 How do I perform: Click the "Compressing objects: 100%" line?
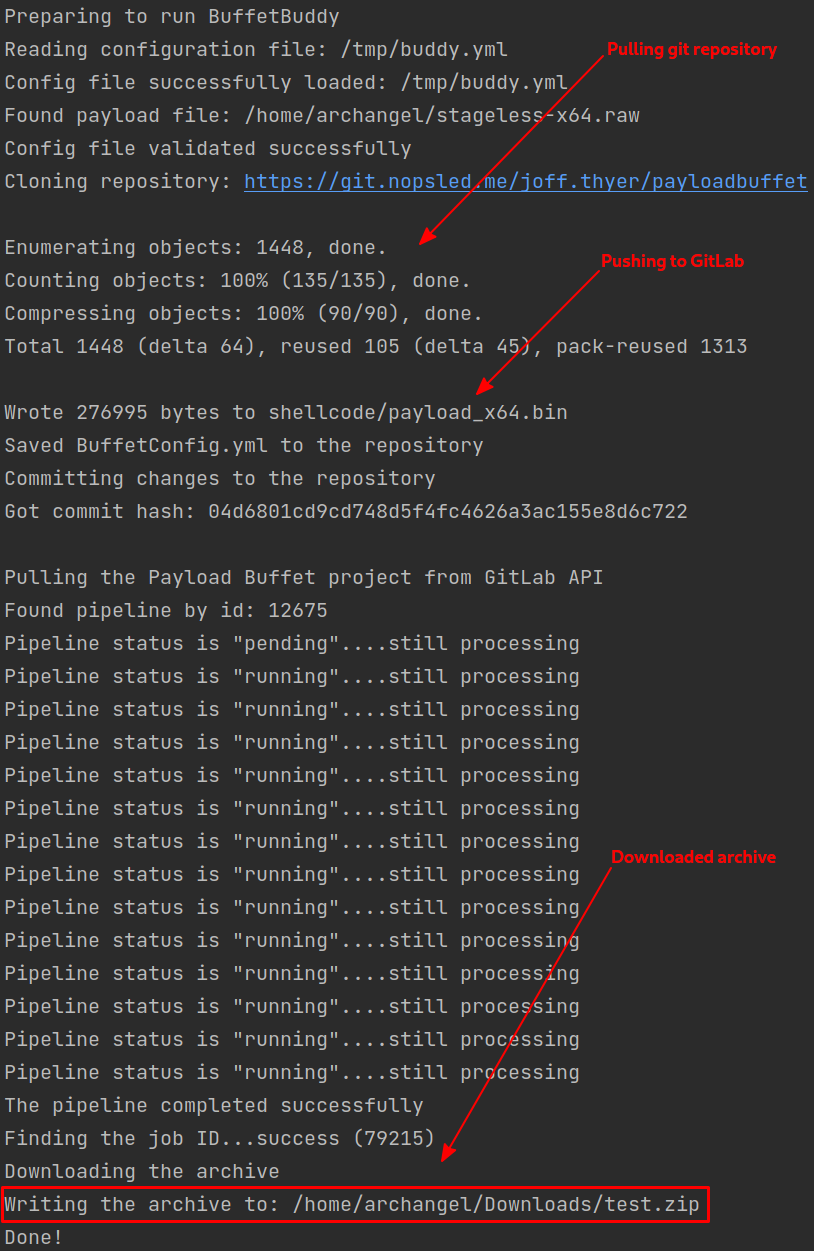[x=243, y=314]
